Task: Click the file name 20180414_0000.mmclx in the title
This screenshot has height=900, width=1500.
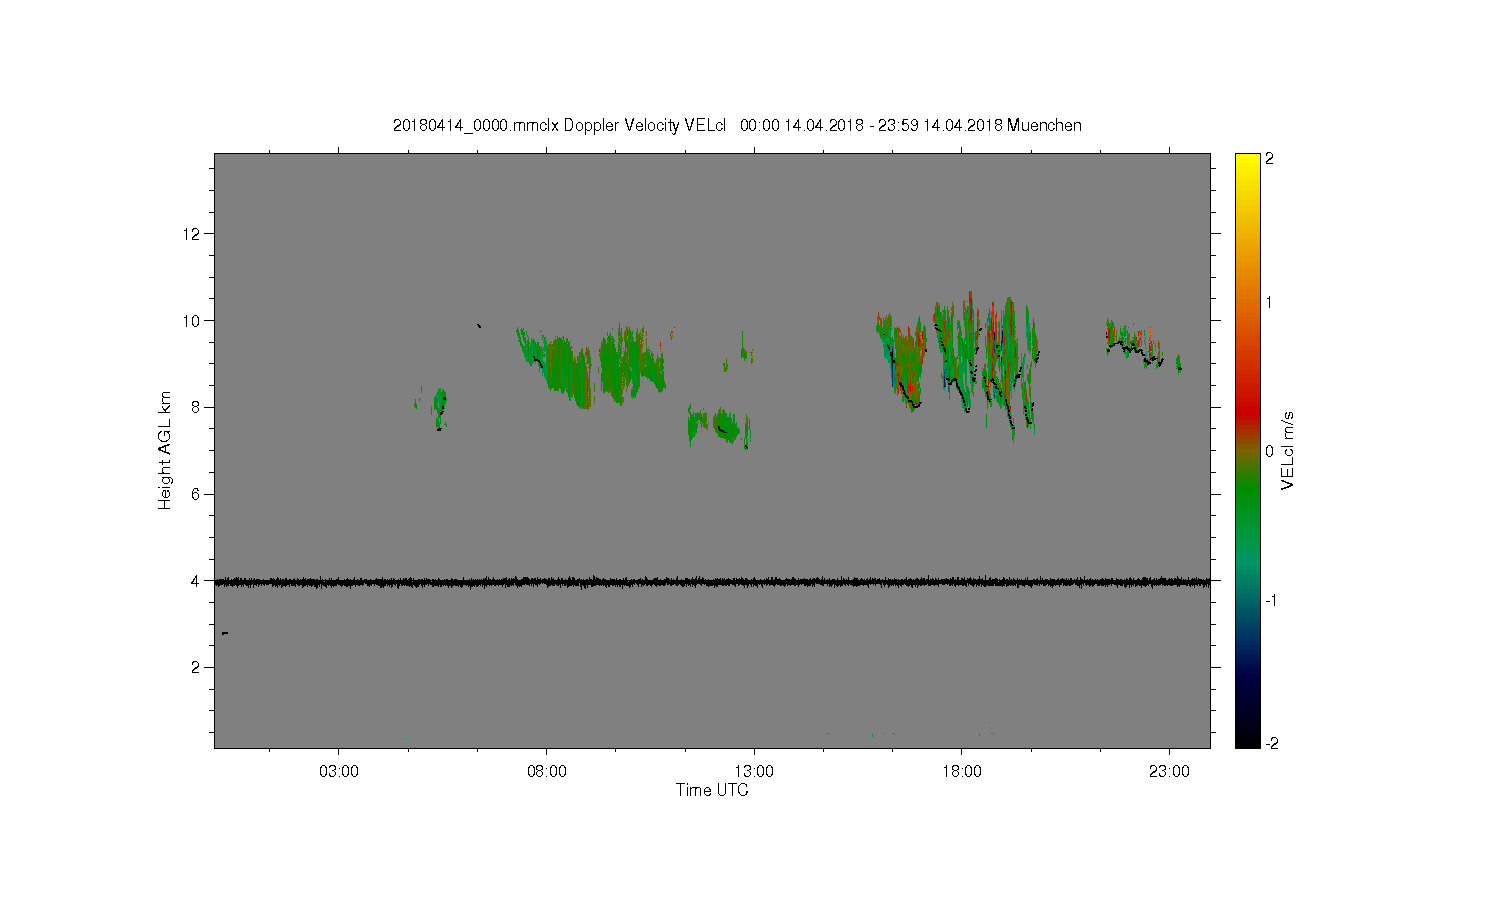Action: point(476,126)
